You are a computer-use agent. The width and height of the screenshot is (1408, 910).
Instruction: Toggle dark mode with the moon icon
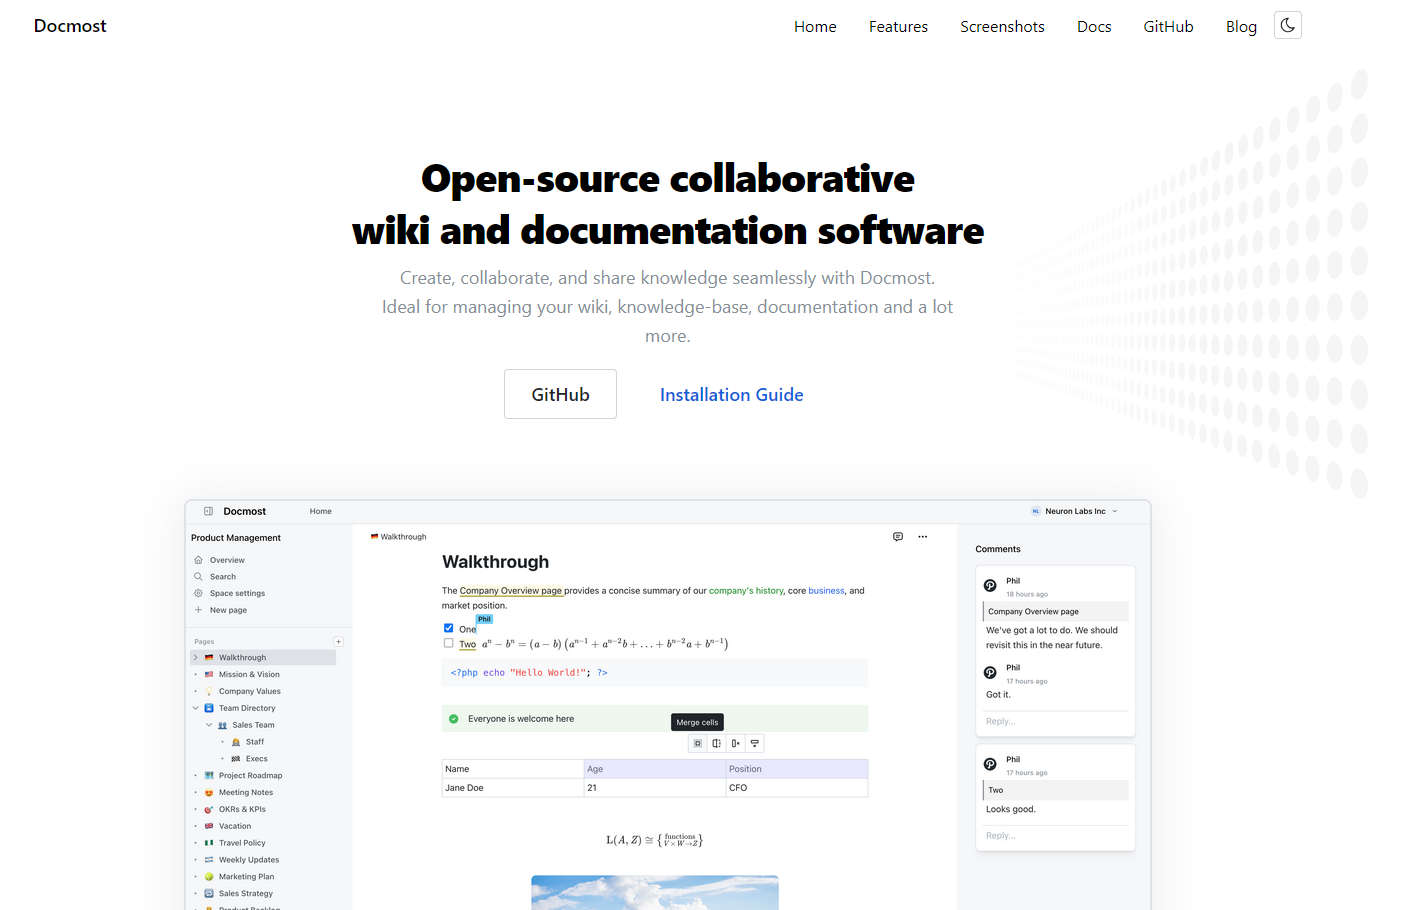[x=1288, y=26]
